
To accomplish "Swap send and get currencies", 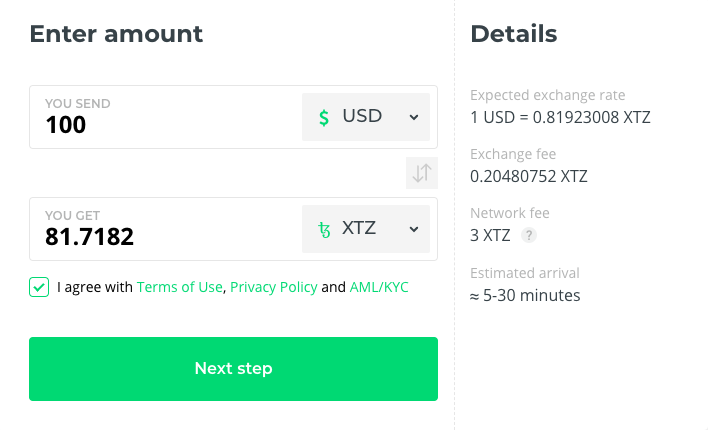I will tap(422, 173).
